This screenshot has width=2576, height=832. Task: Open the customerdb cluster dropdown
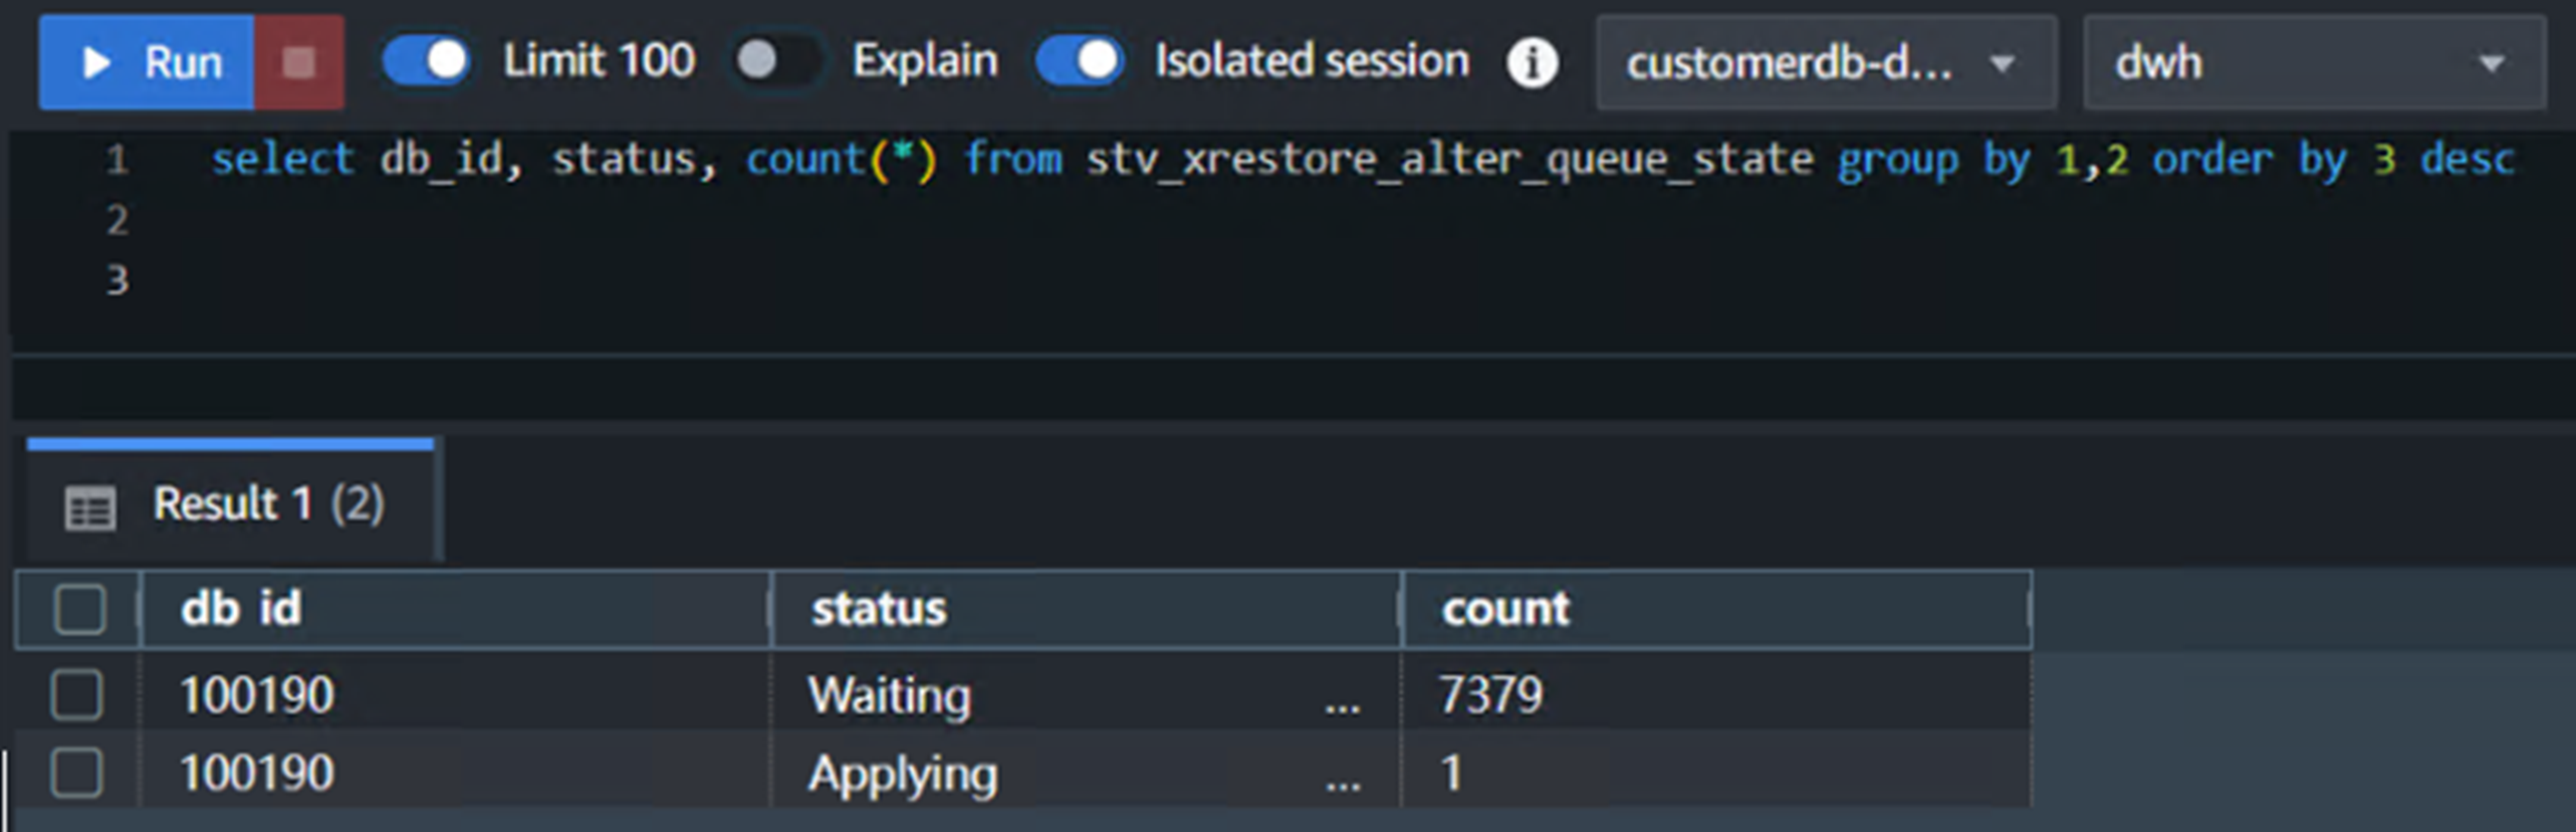(1825, 63)
